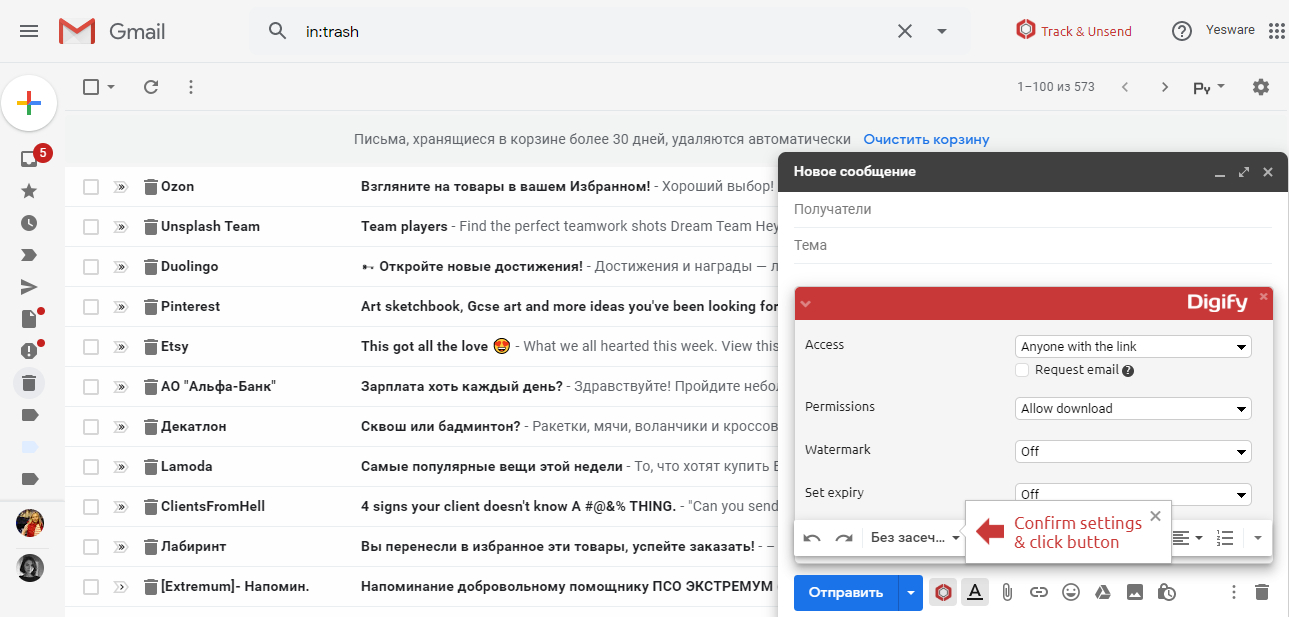Open the select-all dropdown arrow

(x=111, y=87)
